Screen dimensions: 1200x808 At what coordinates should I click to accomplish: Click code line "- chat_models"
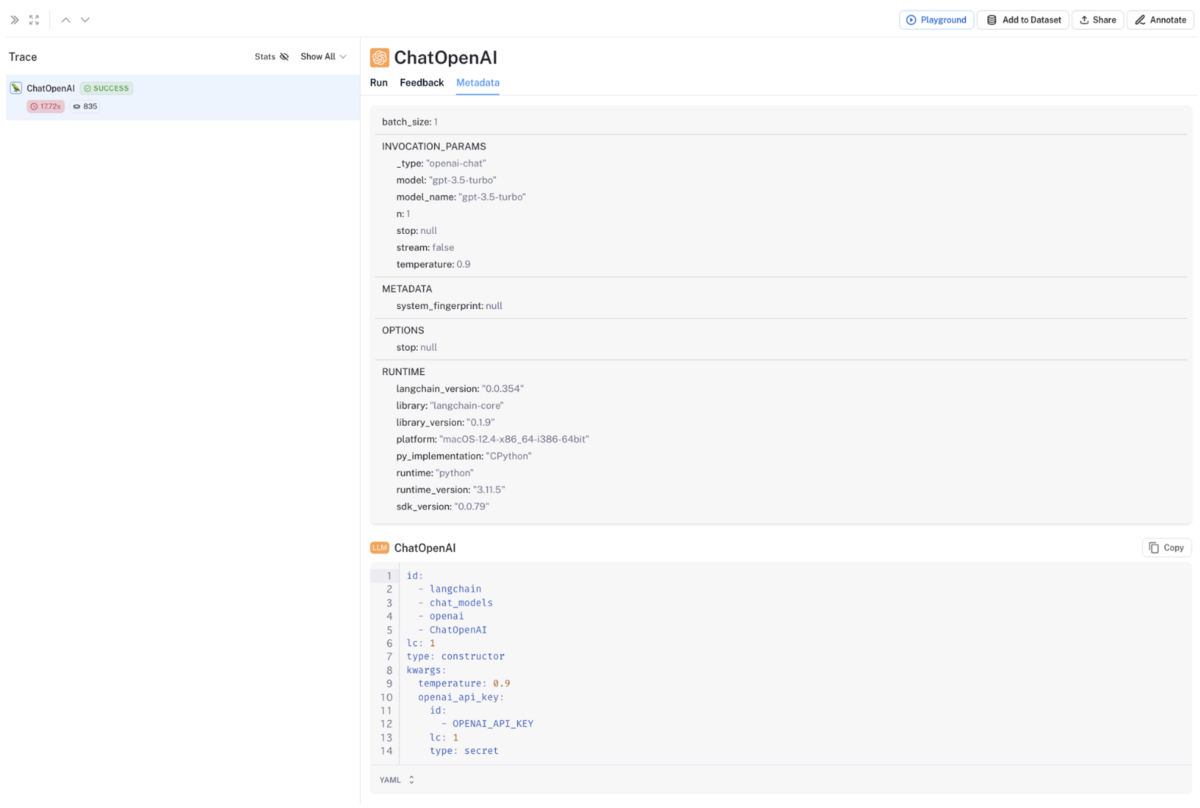pos(456,603)
